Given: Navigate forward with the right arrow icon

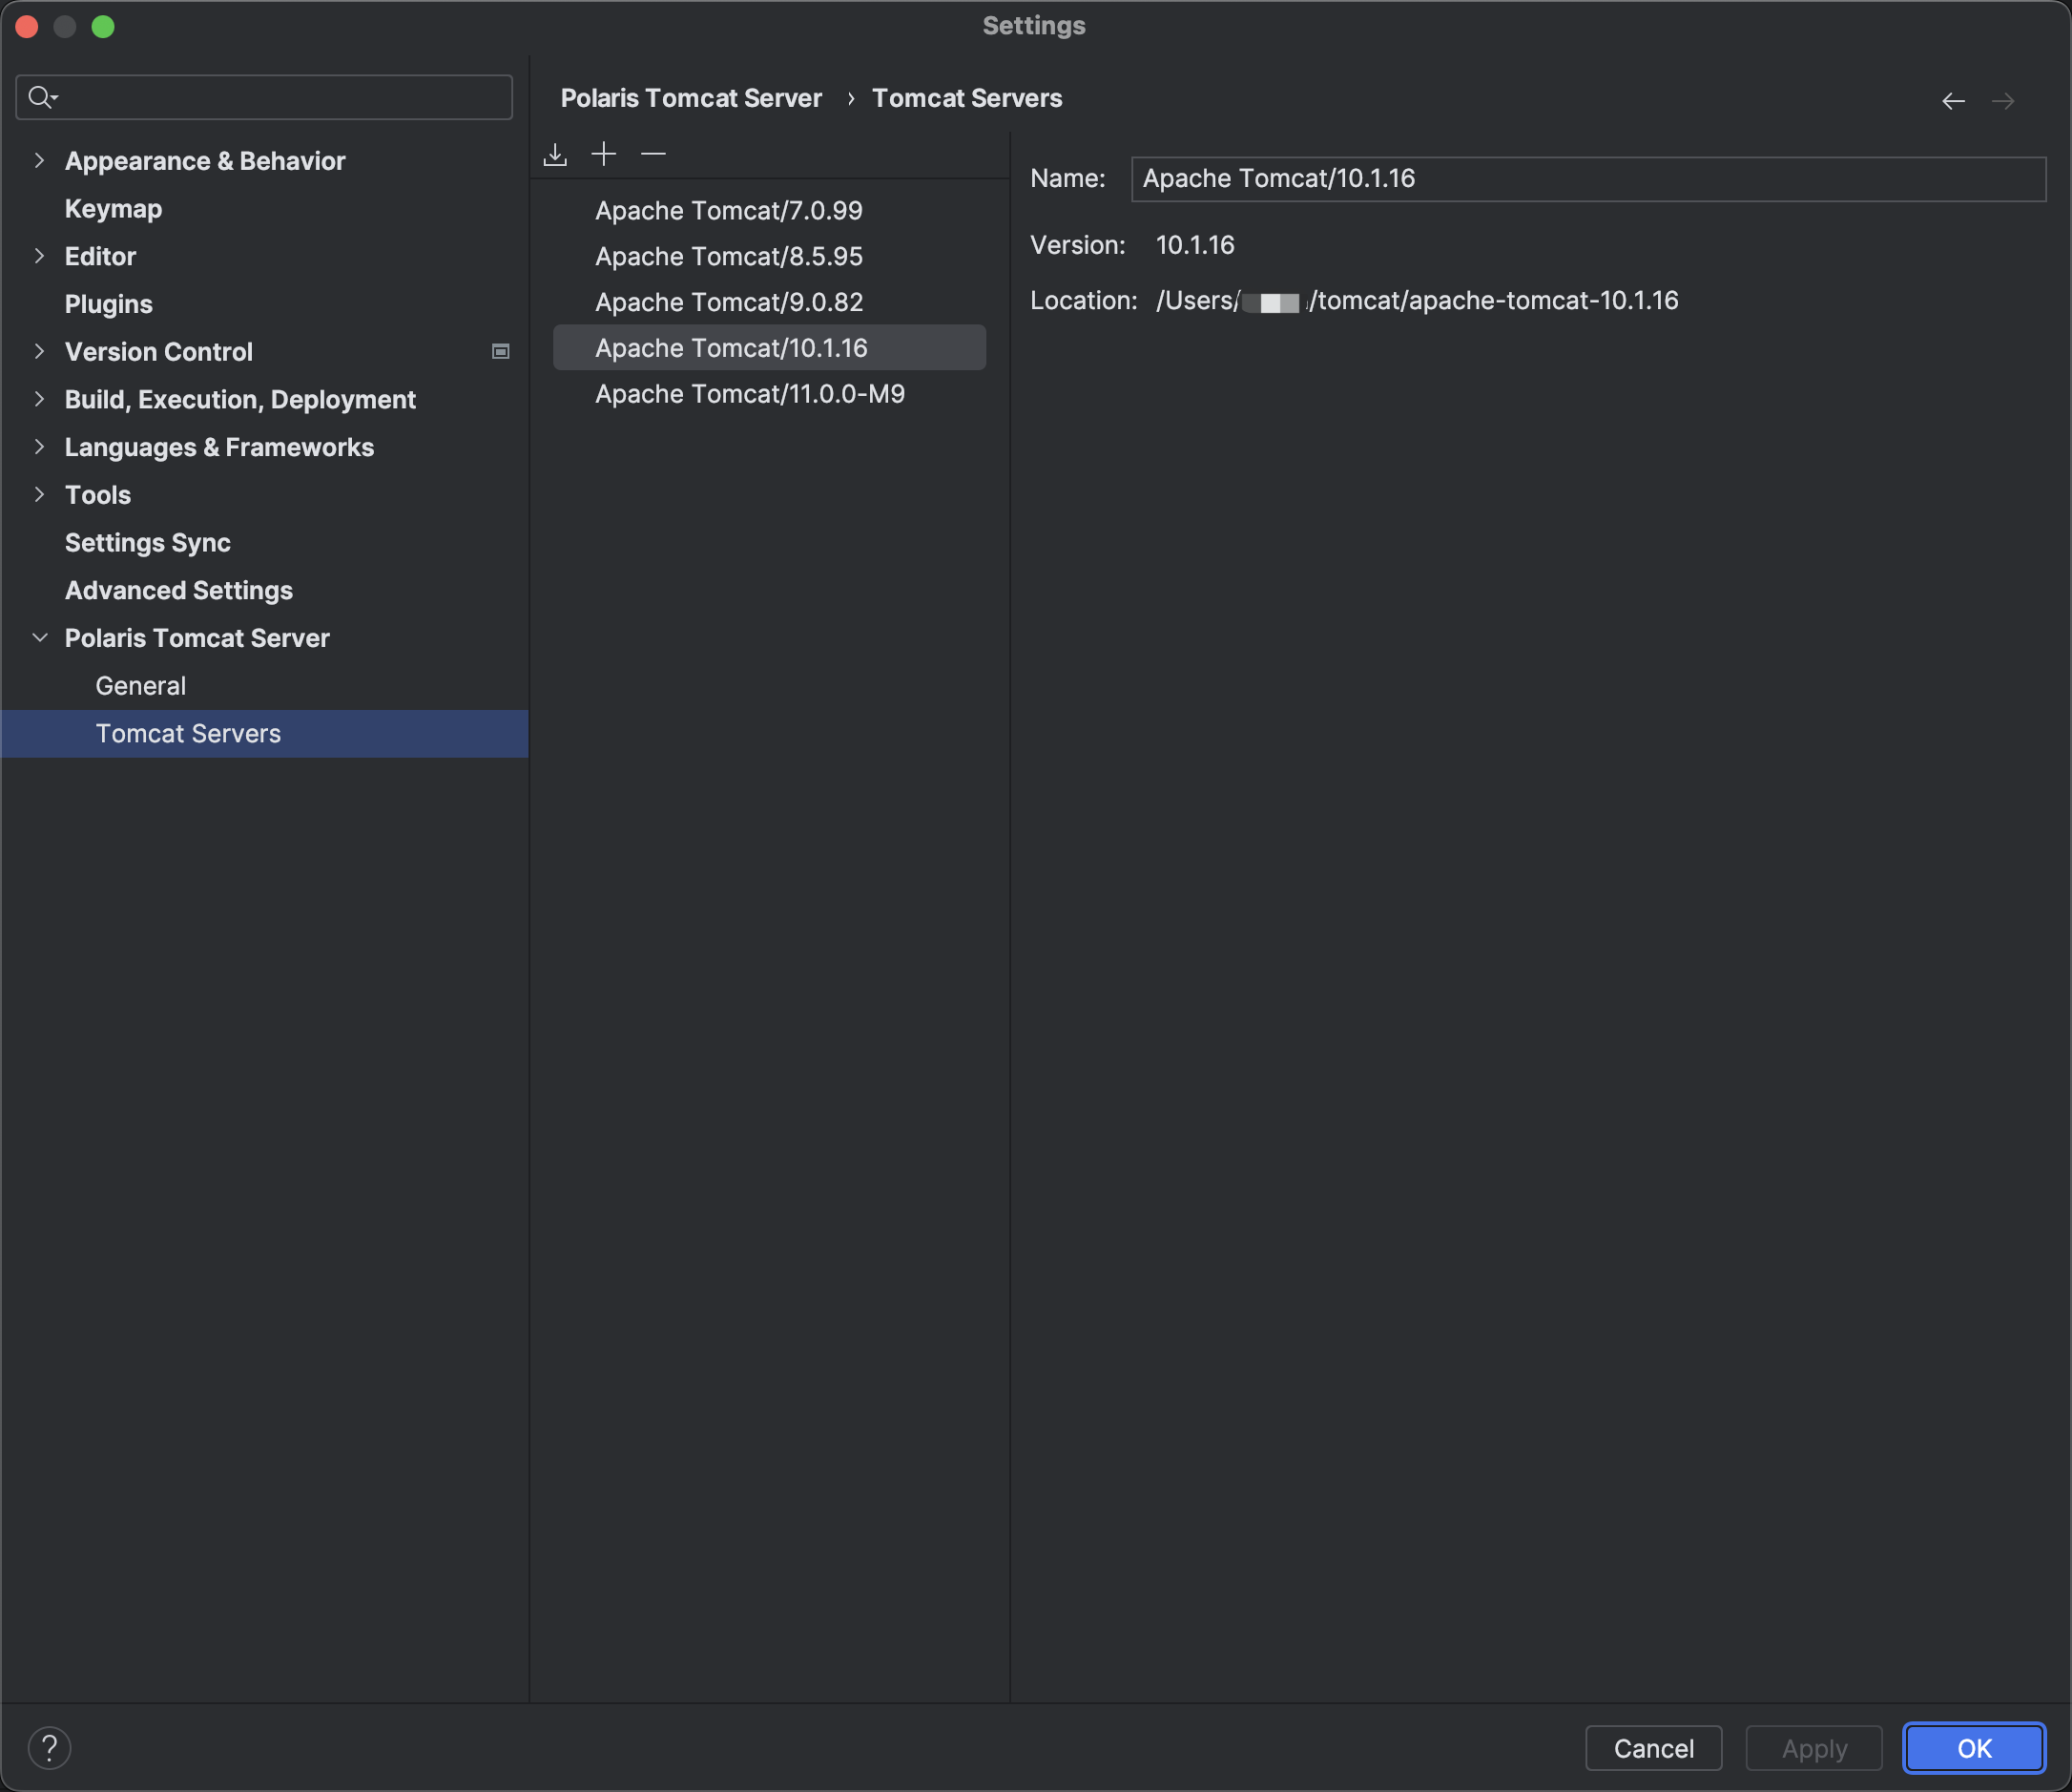Looking at the screenshot, I should click(x=2004, y=101).
